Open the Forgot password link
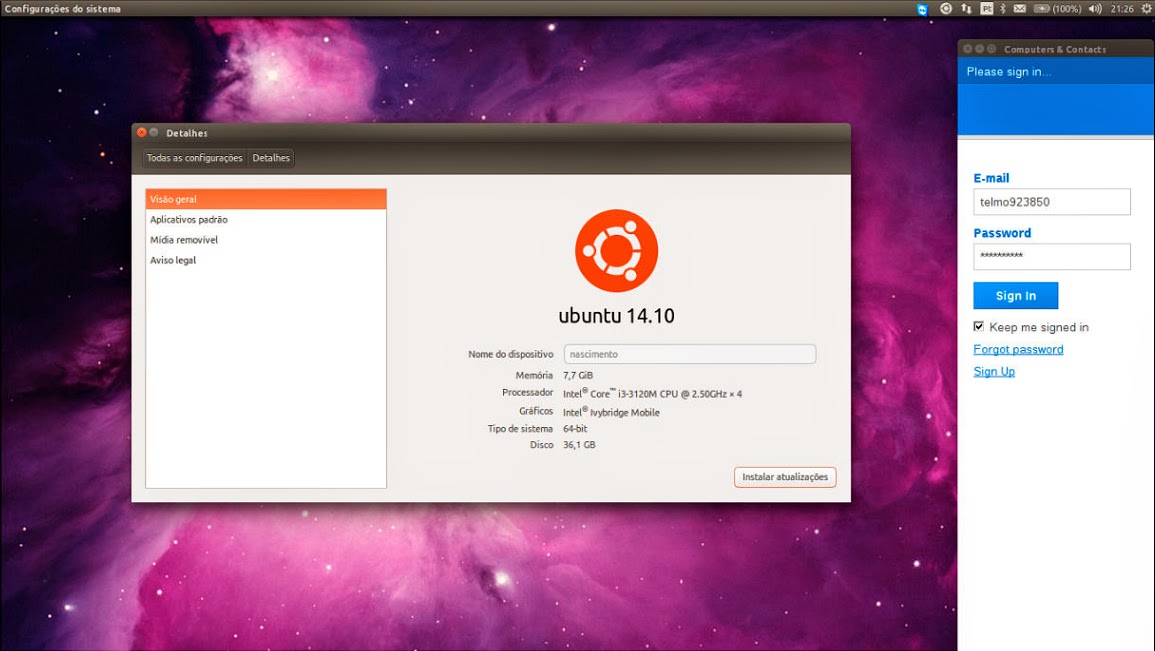This screenshot has height=651, width=1155. (1018, 349)
